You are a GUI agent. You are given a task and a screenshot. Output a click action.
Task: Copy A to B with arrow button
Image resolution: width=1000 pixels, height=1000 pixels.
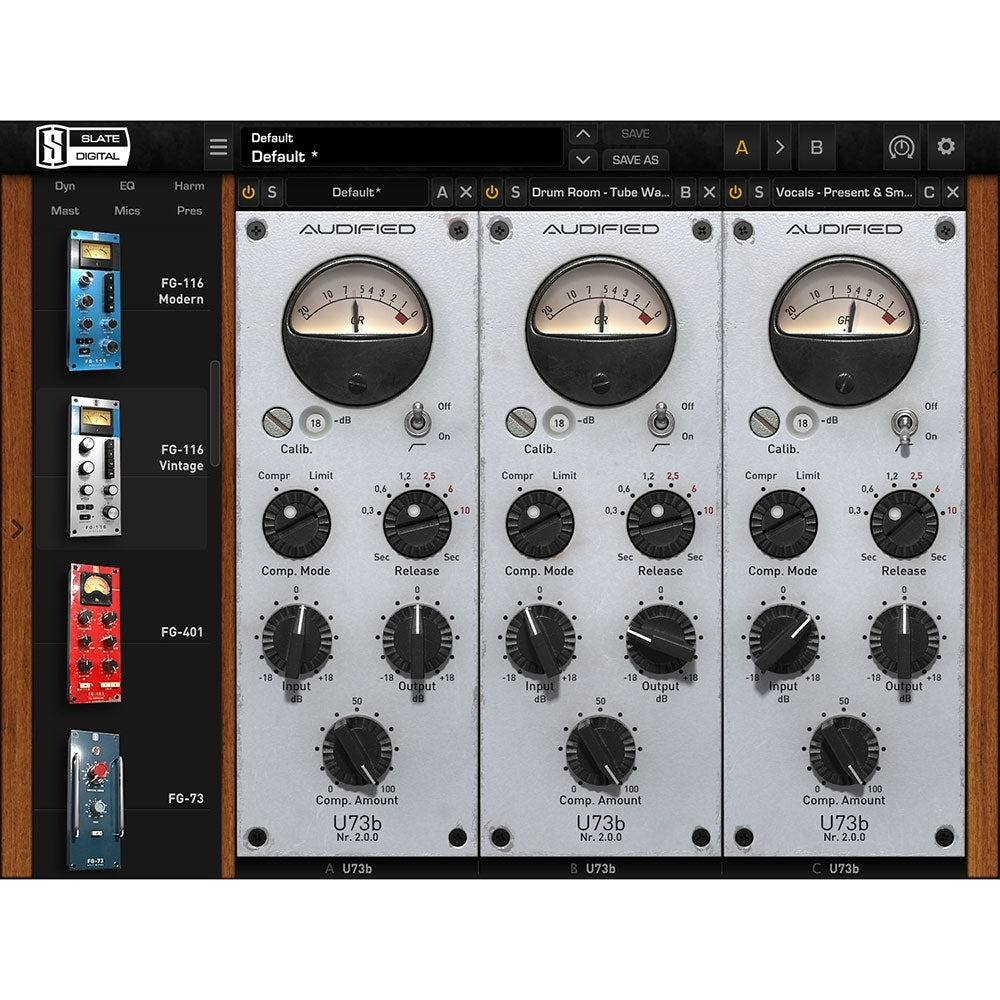779,147
